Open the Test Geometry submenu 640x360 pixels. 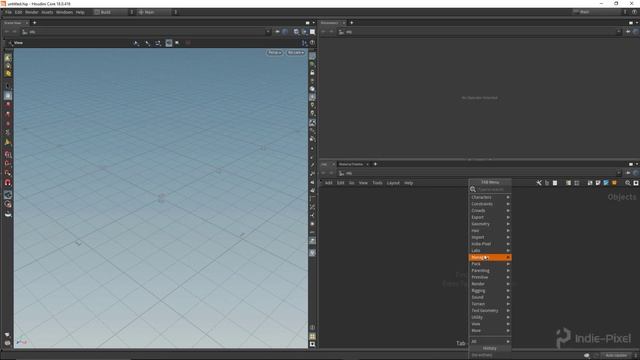click(x=490, y=311)
